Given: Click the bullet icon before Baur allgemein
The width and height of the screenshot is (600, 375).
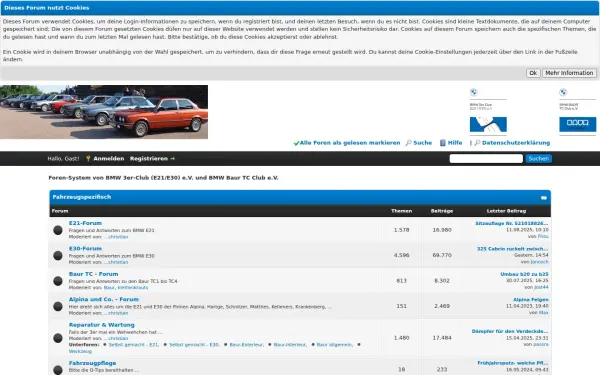Looking at the screenshot, I should (313, 345).
